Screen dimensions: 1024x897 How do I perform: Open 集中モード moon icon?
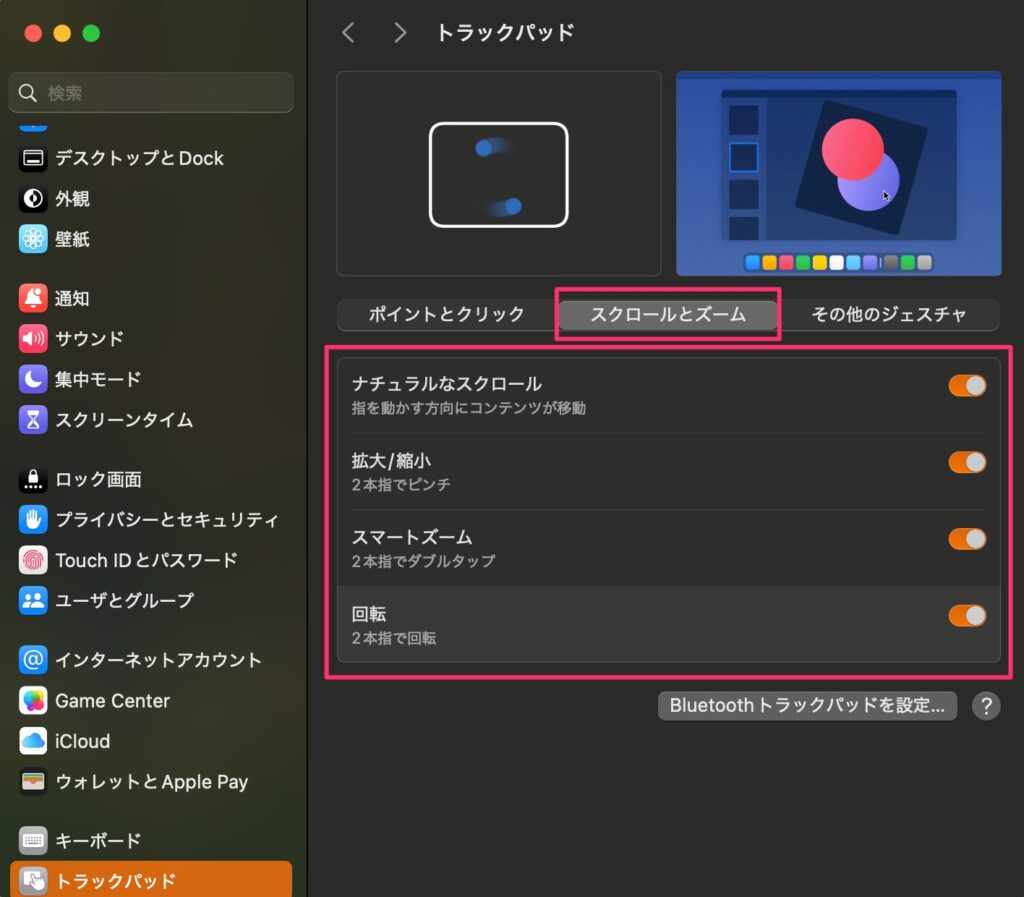click(33, 379)
